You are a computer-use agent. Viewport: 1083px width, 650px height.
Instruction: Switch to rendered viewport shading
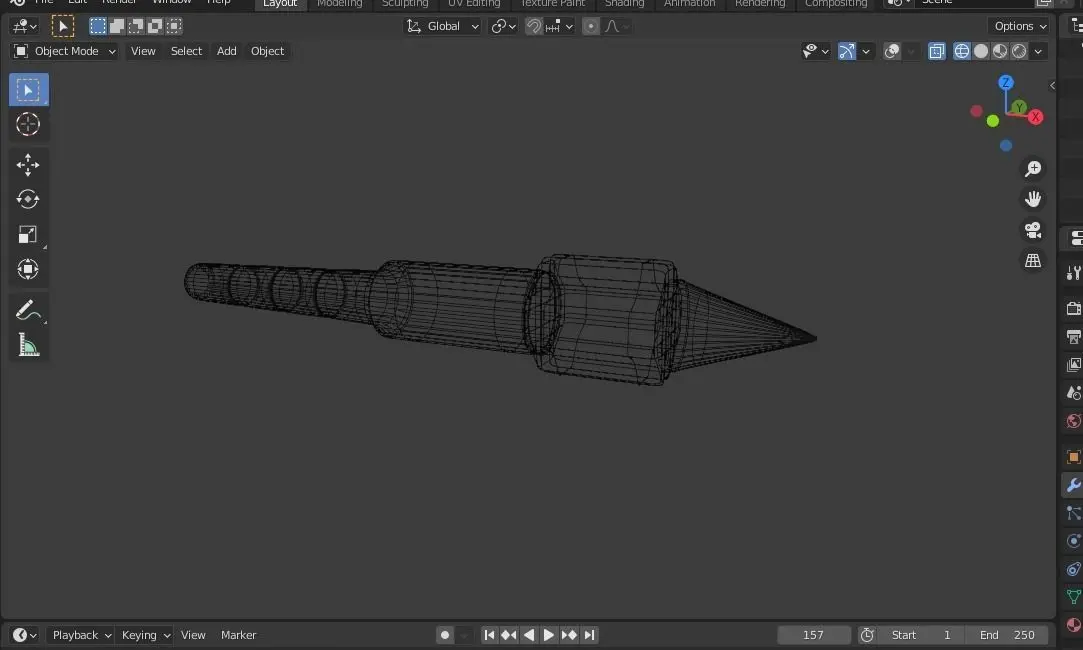[1019, 51]
